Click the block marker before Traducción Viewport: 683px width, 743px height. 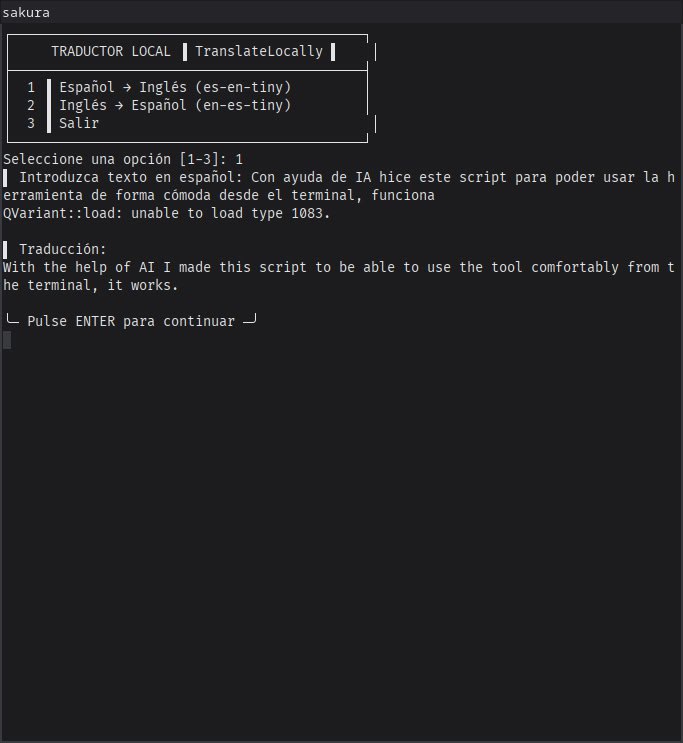click(x=6, y=249)
